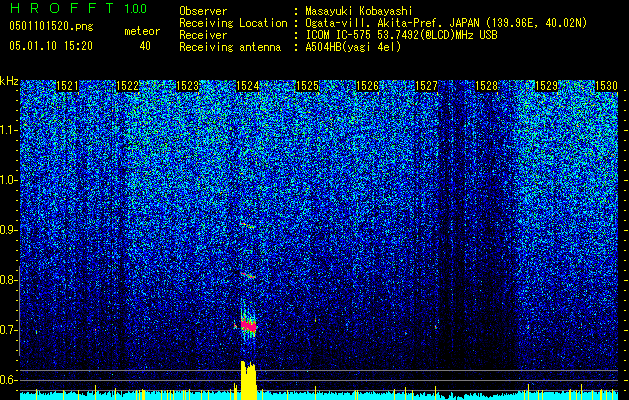Click the 1524 time marker
The image size is (629, 400).
(x=248, y=86)
